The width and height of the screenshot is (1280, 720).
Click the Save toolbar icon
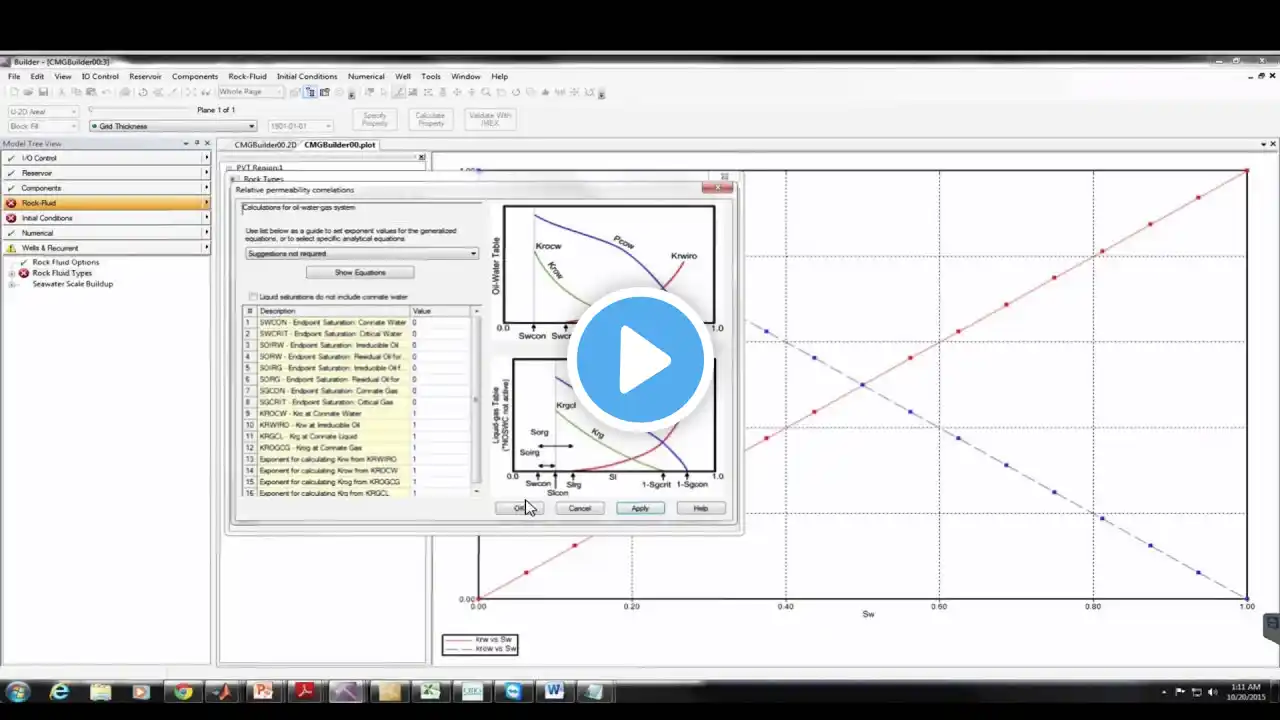[41, 92]
